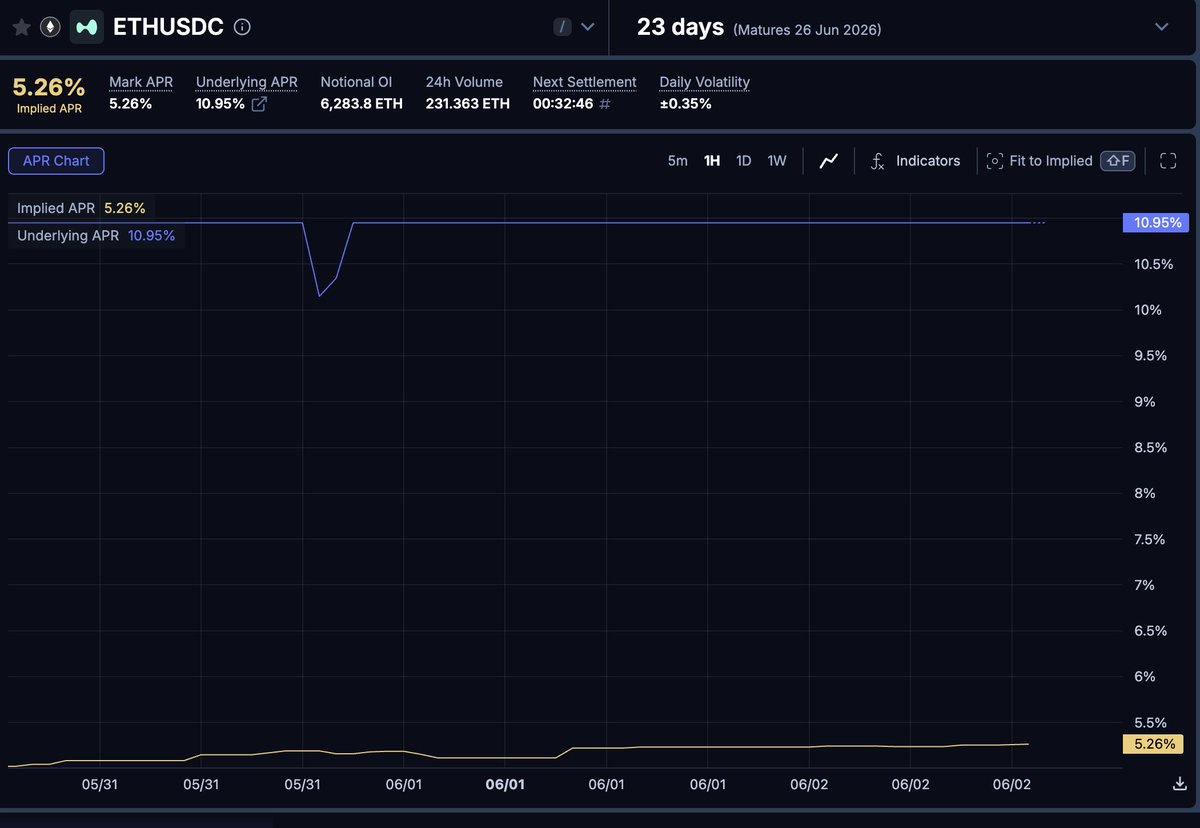Click the ETHUSDC market name
The image size is (1200, 828).
tap(168, 27)
